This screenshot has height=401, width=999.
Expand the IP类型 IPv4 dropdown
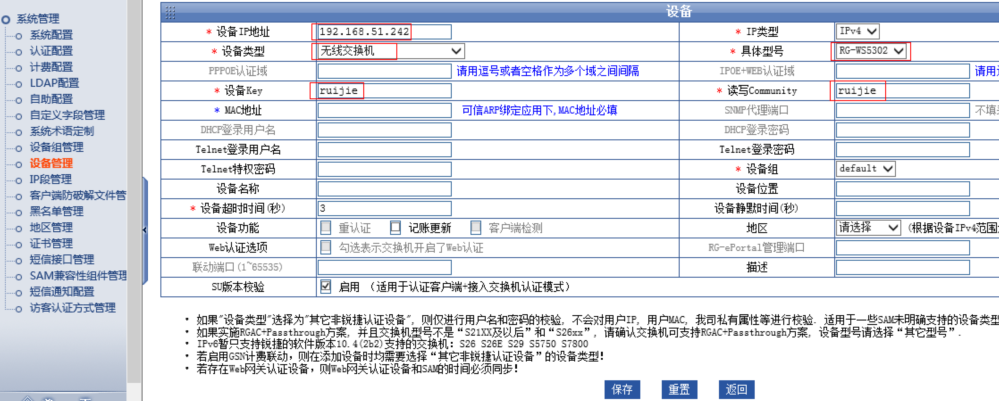pyautogui.click(x=858, y=31)
